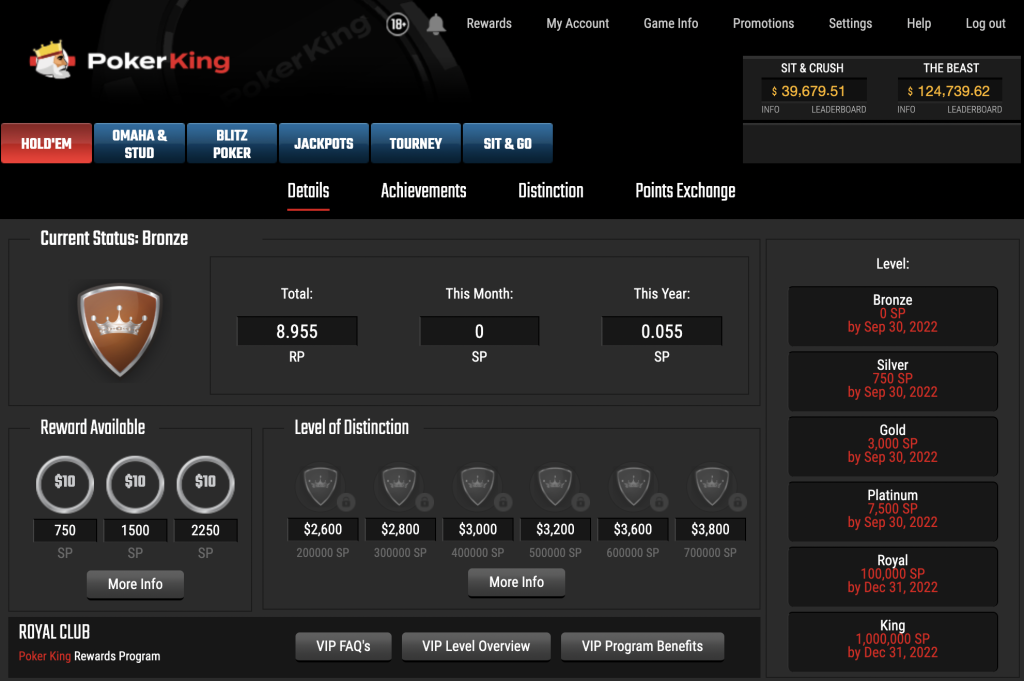The image size is (1024, 681).
Task: Select the Silver 750 SP level card
Action: coord(893,381)
